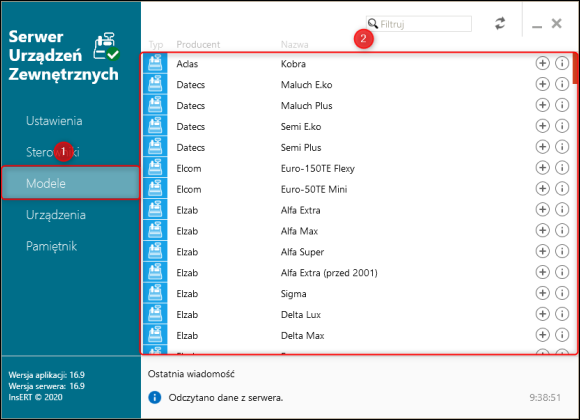Screen dimensions: 580x420
Task: Add the Datecs Semi Plus model
Action: pyautogui.click(x=542, y=147)
